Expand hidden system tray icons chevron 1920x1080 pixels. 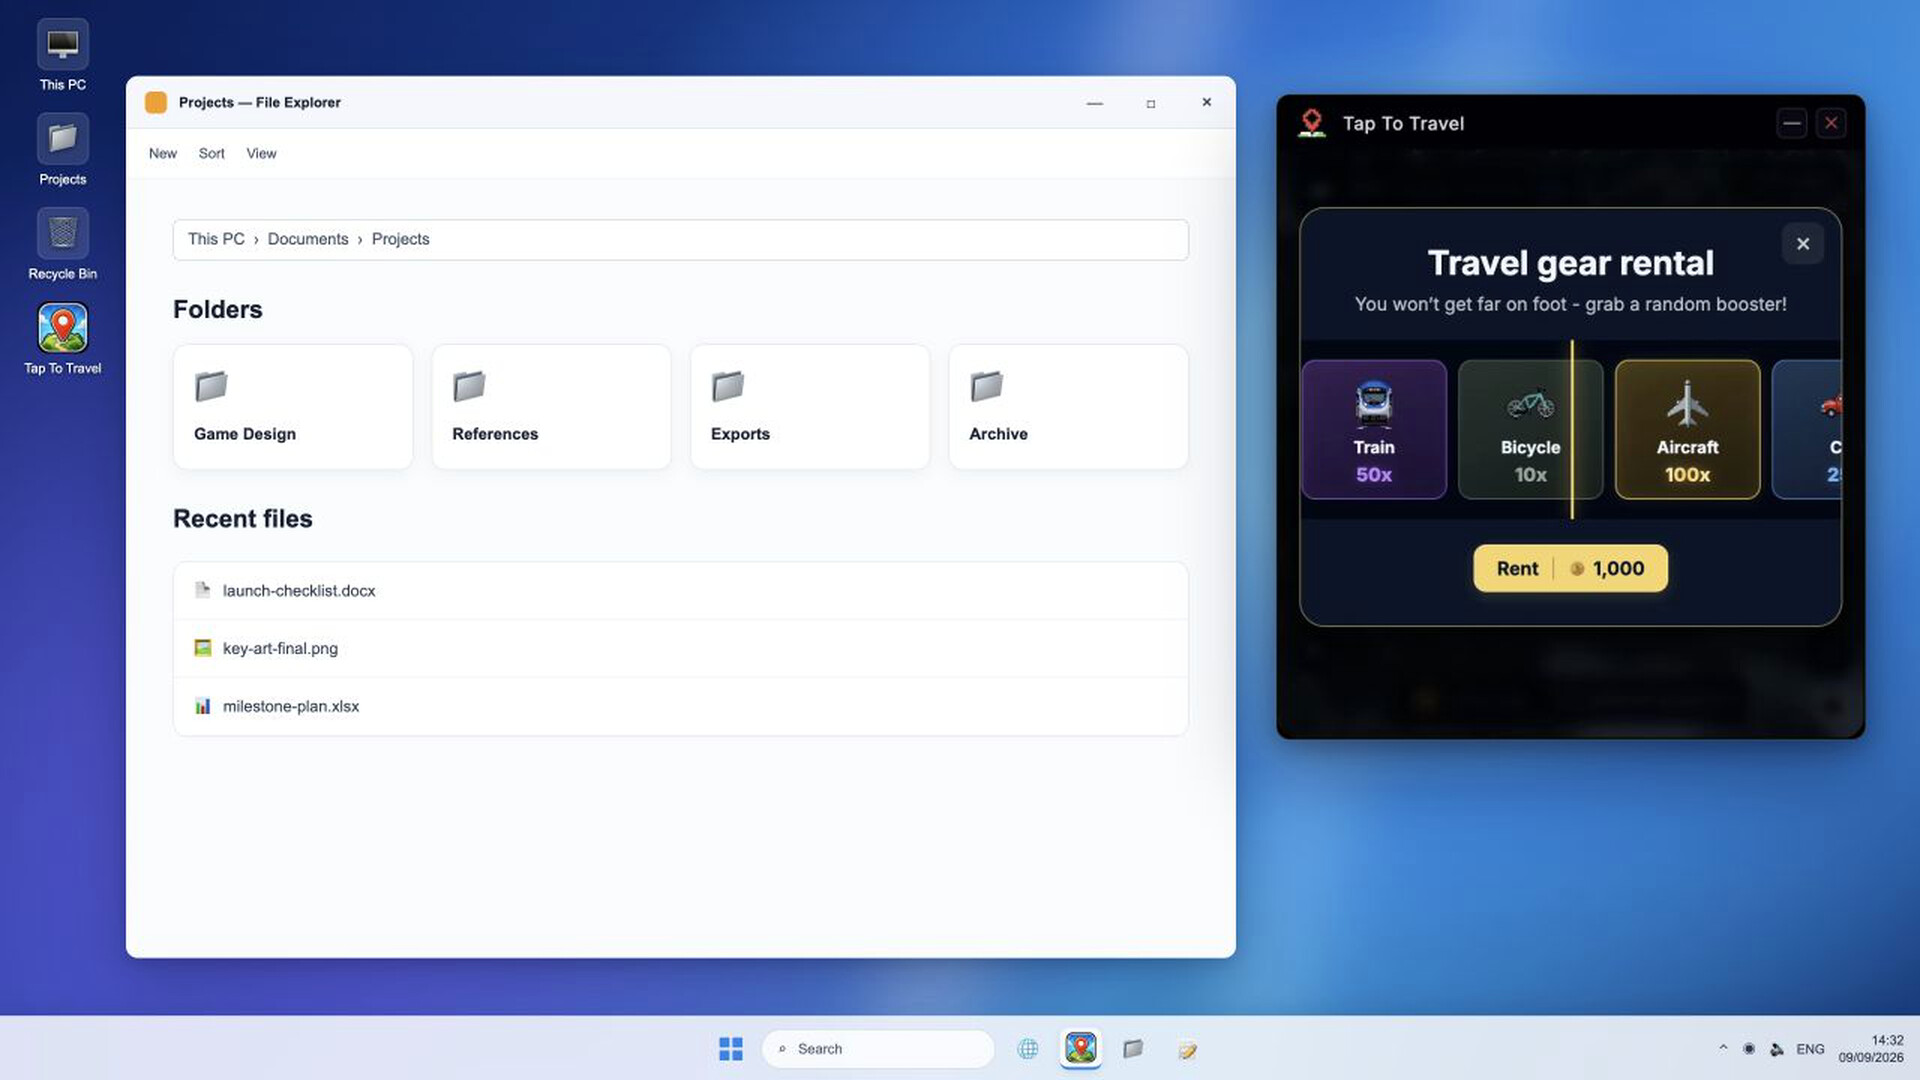pyautogui.click(x=1723, y=1048)
